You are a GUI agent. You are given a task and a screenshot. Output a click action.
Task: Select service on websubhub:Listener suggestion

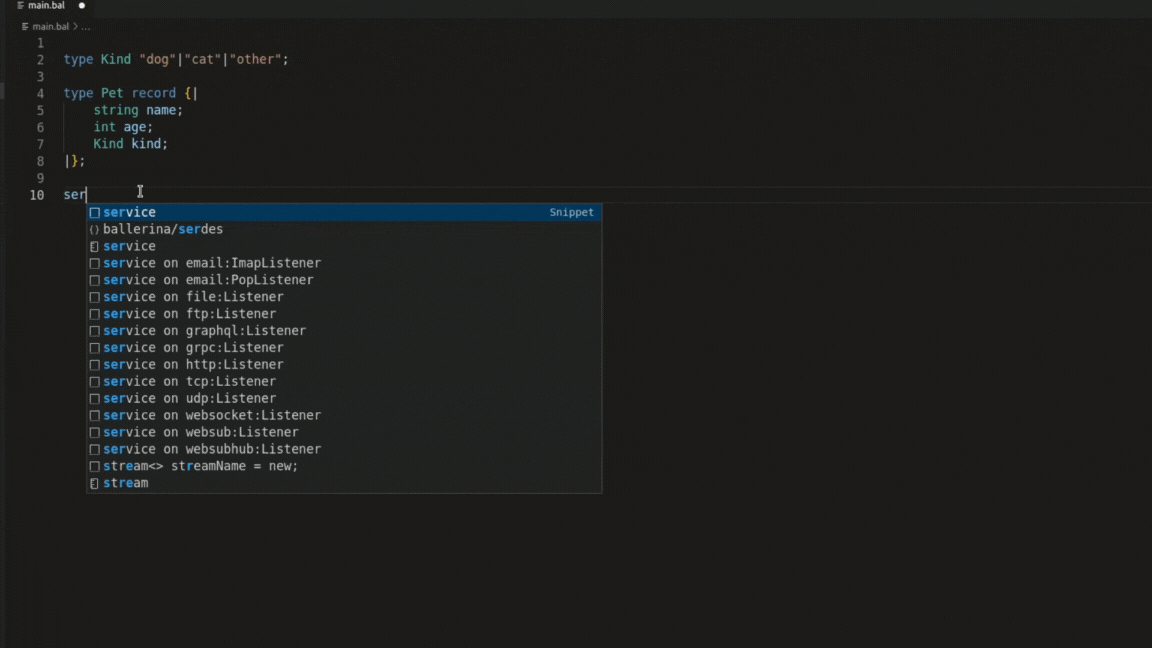(x=344, y=449)
